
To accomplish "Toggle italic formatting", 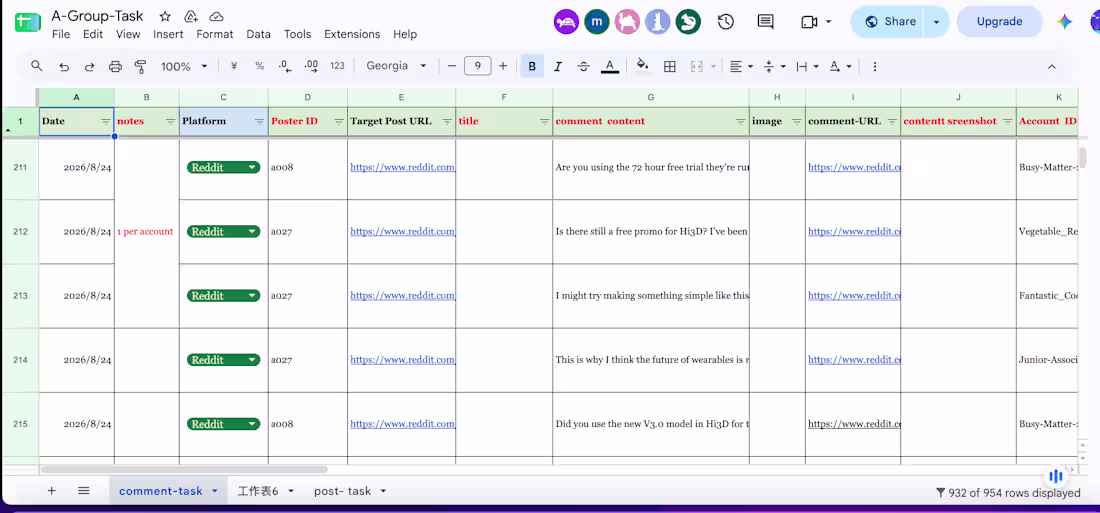I will [558, 67].
